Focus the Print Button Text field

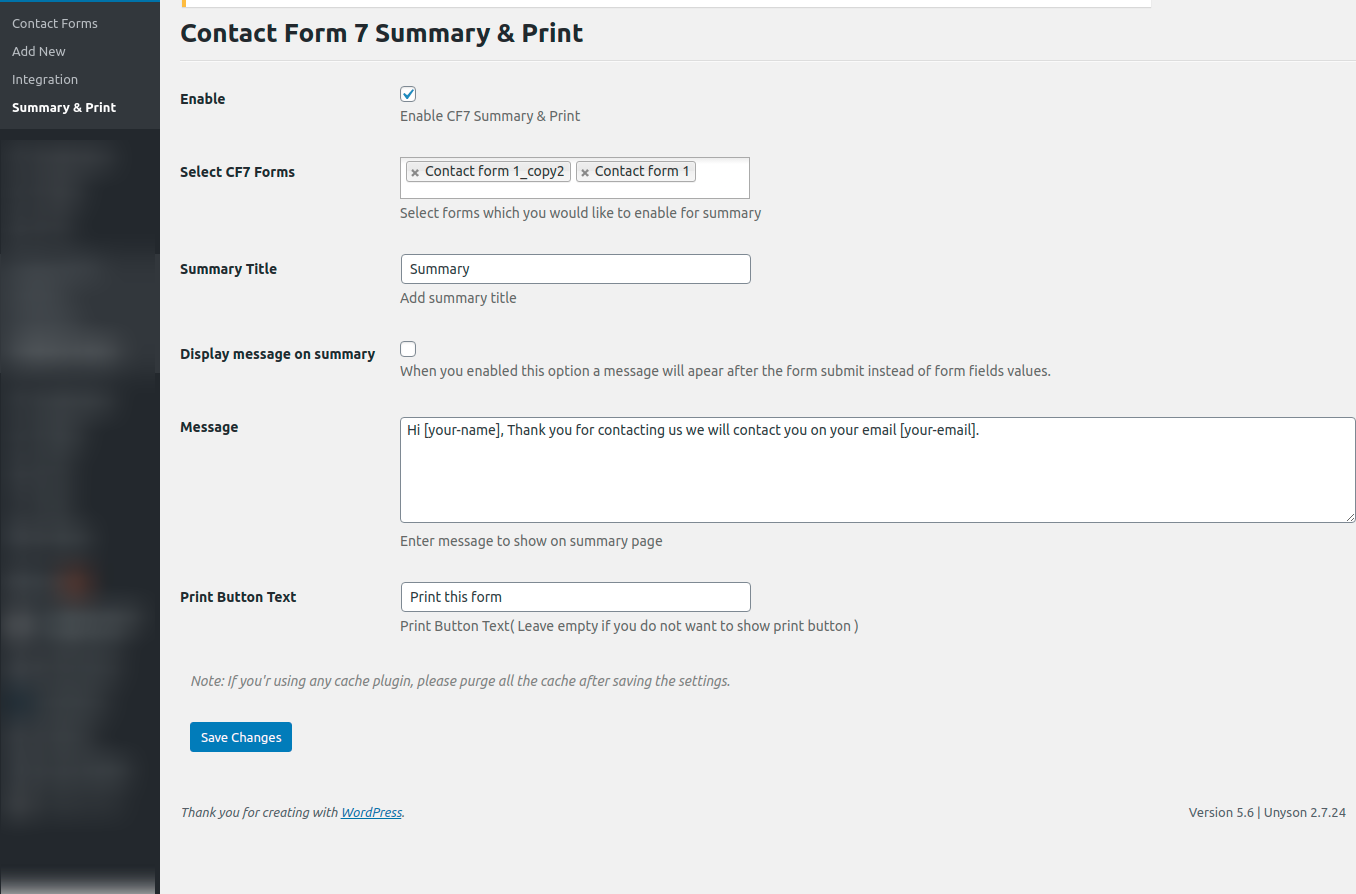pos(575,597)
